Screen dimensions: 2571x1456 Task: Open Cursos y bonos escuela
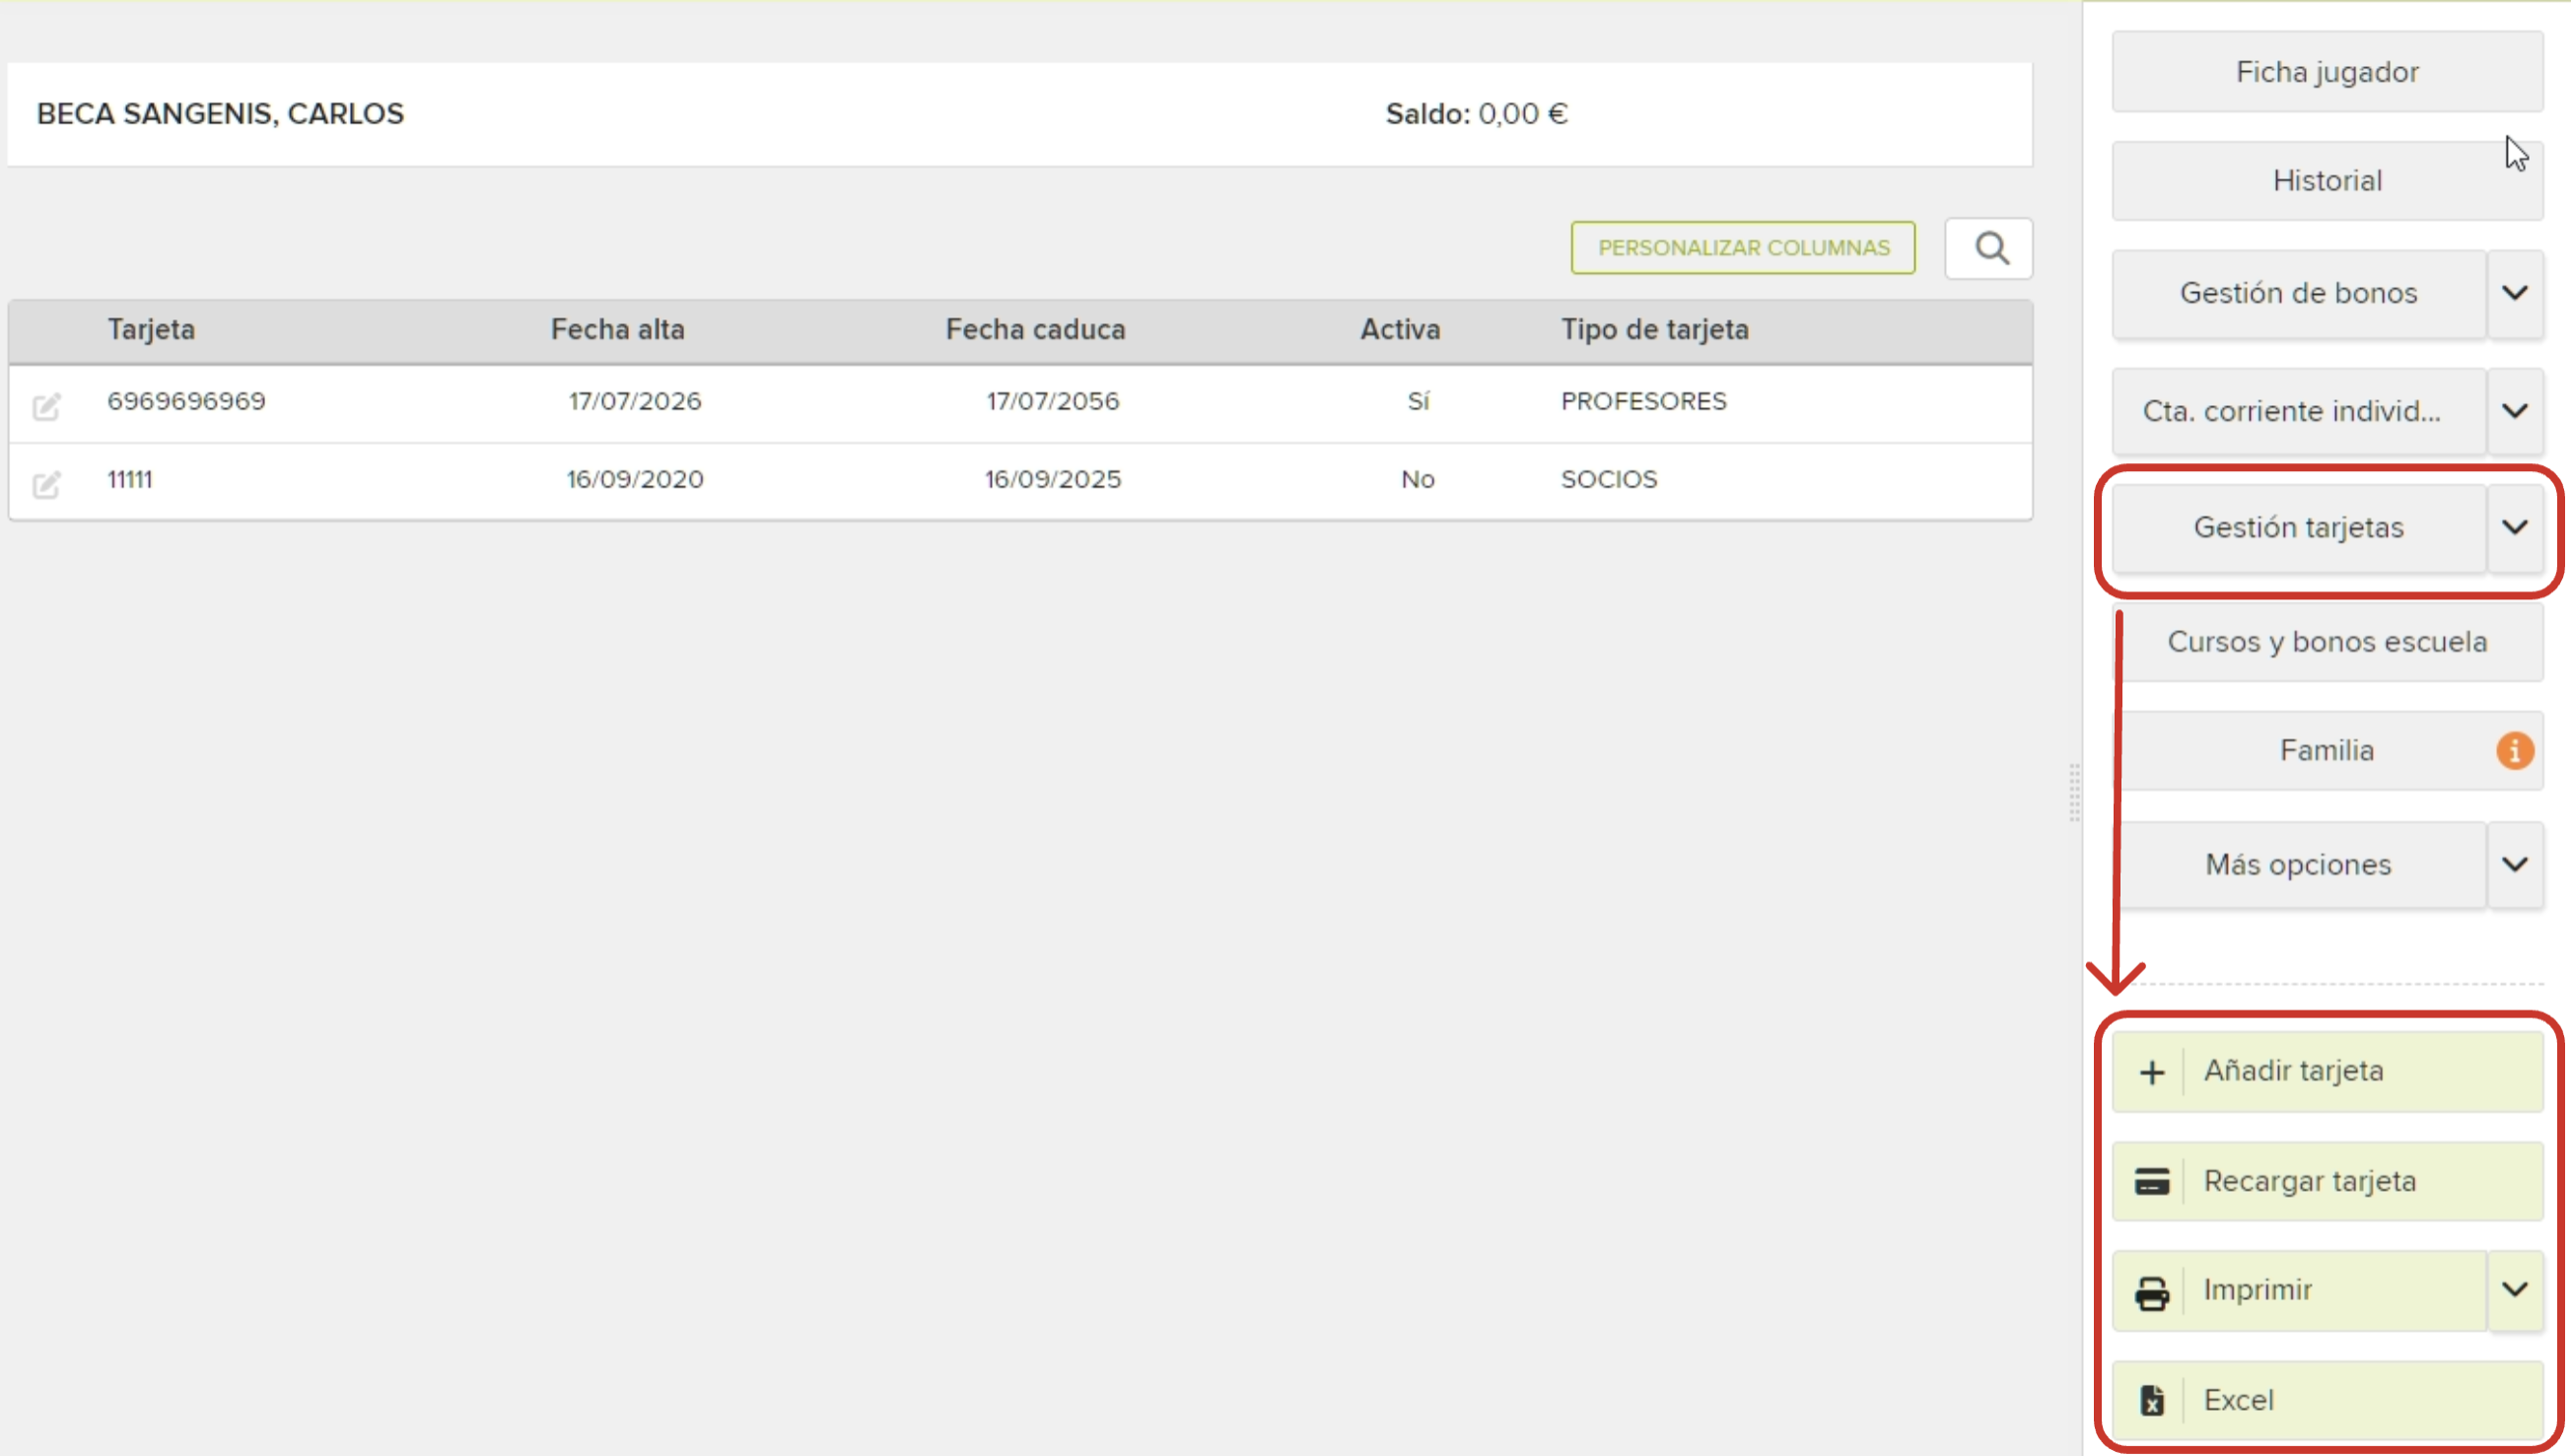pyautogui.click(x=2328, y=642)
